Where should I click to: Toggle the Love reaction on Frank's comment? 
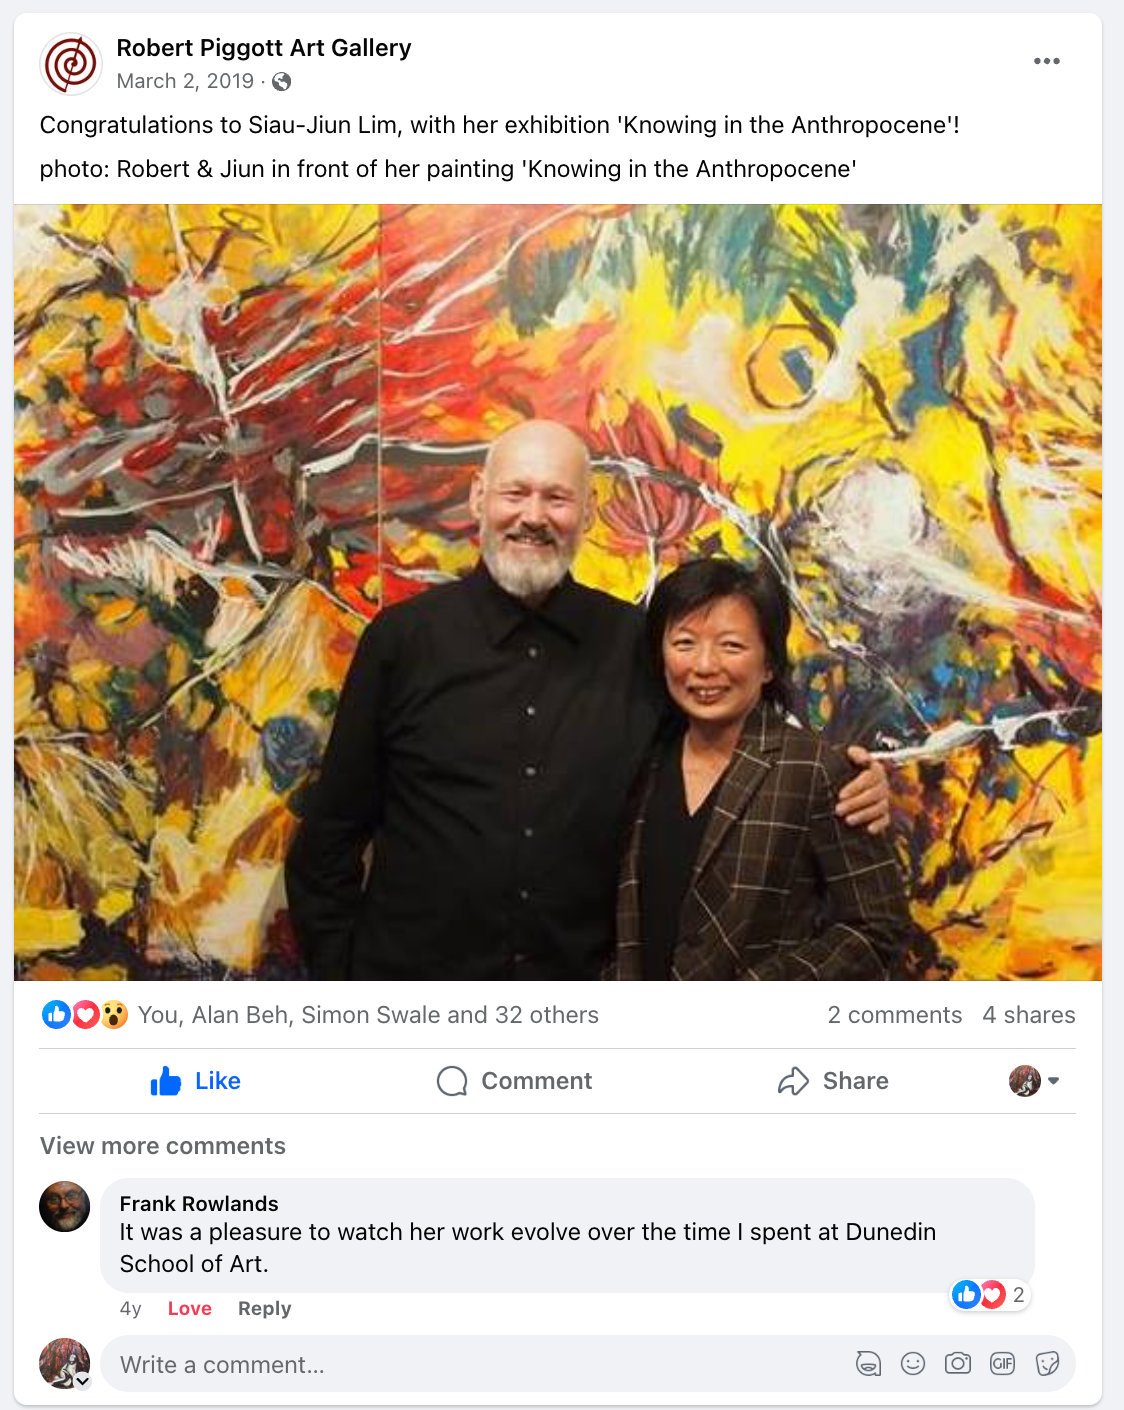(190, 1309)
